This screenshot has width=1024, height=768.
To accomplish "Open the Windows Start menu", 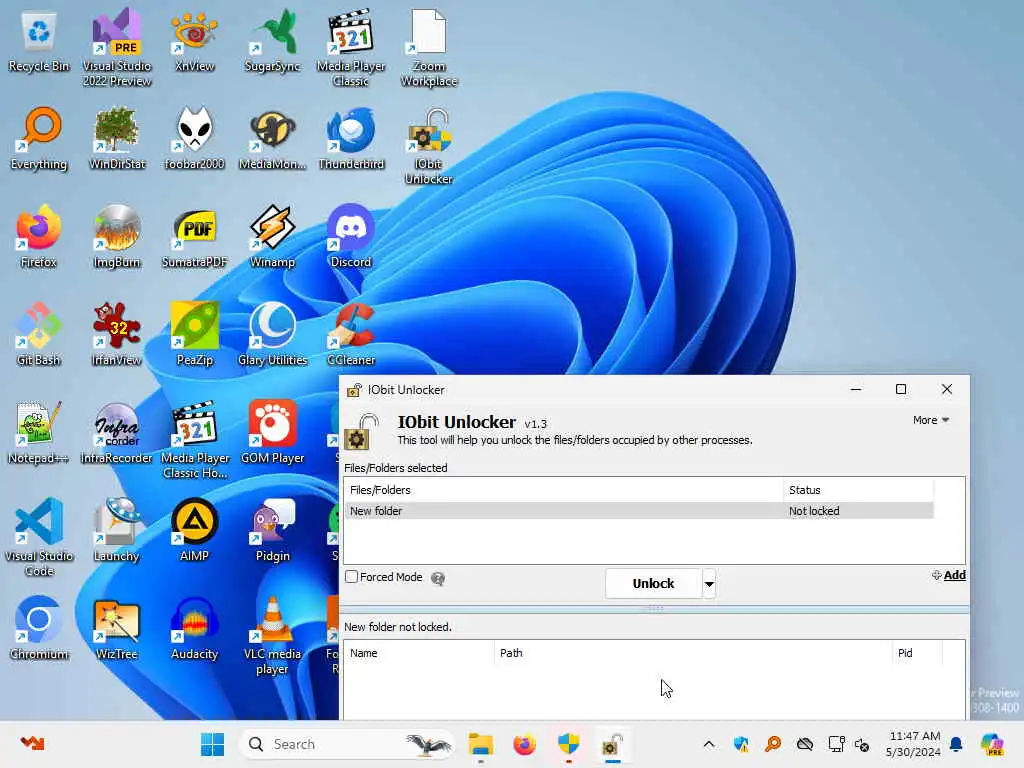I will click(x=212, y=744).
